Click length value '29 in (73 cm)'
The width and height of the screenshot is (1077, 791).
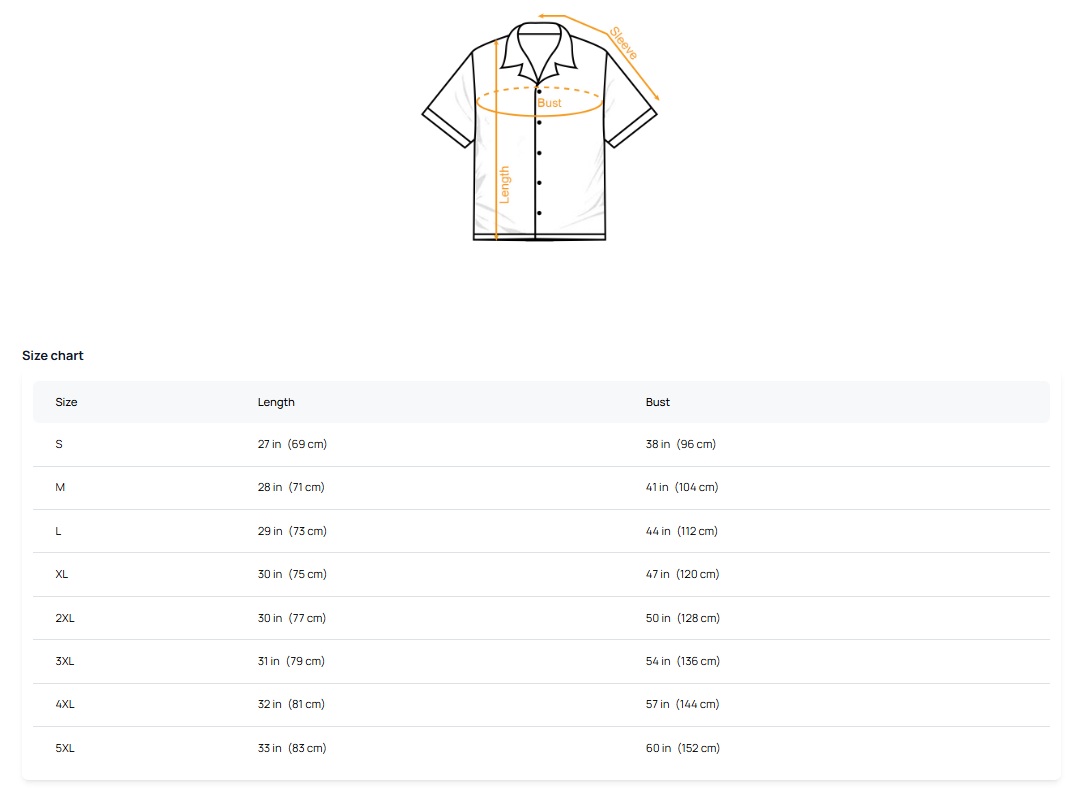tap(292, 531)
